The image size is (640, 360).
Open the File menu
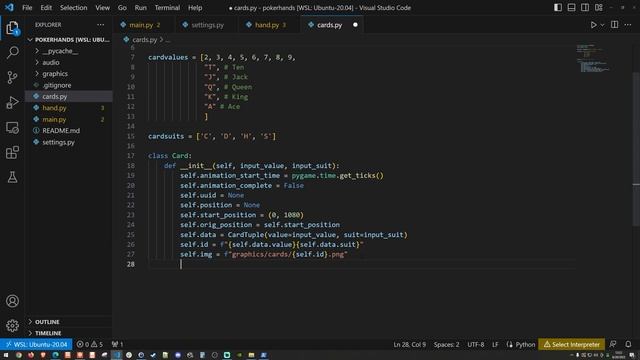(27, 8)
